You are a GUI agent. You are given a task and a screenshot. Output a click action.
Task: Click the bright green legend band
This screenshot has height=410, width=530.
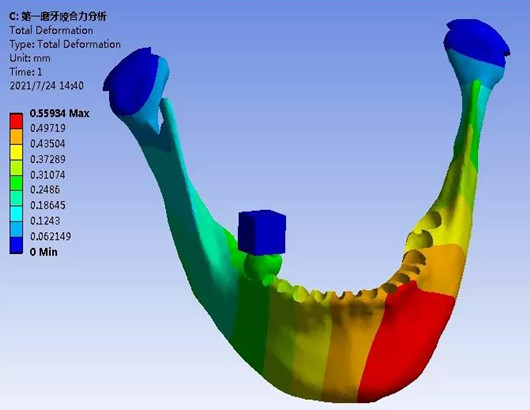(16, 183)
